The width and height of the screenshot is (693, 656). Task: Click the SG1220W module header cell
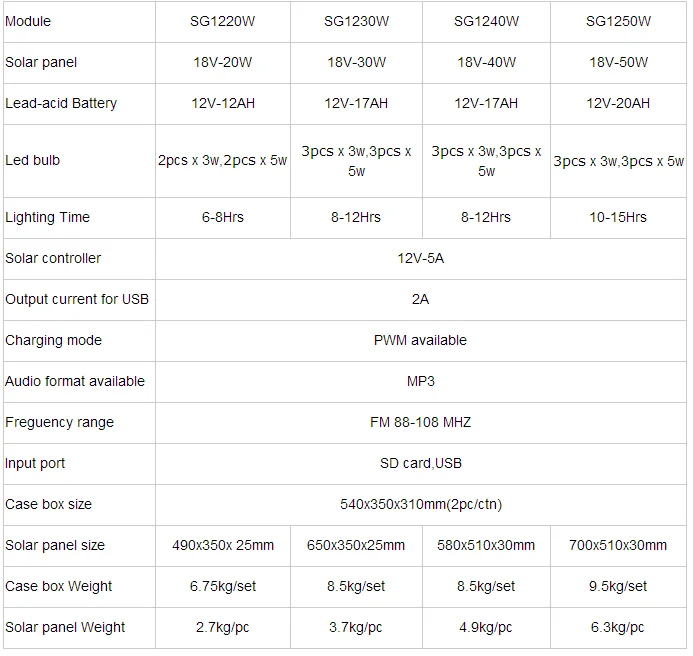click(223, 21)
